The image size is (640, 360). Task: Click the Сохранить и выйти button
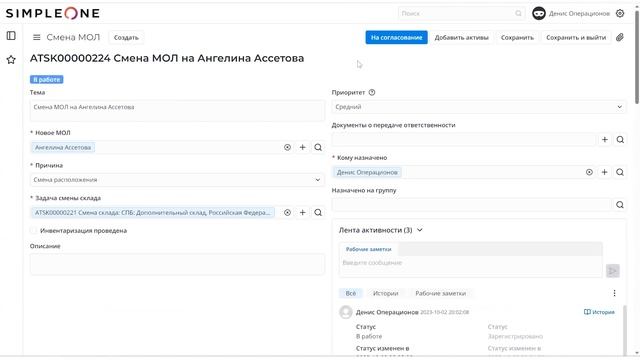coord(576,38)
